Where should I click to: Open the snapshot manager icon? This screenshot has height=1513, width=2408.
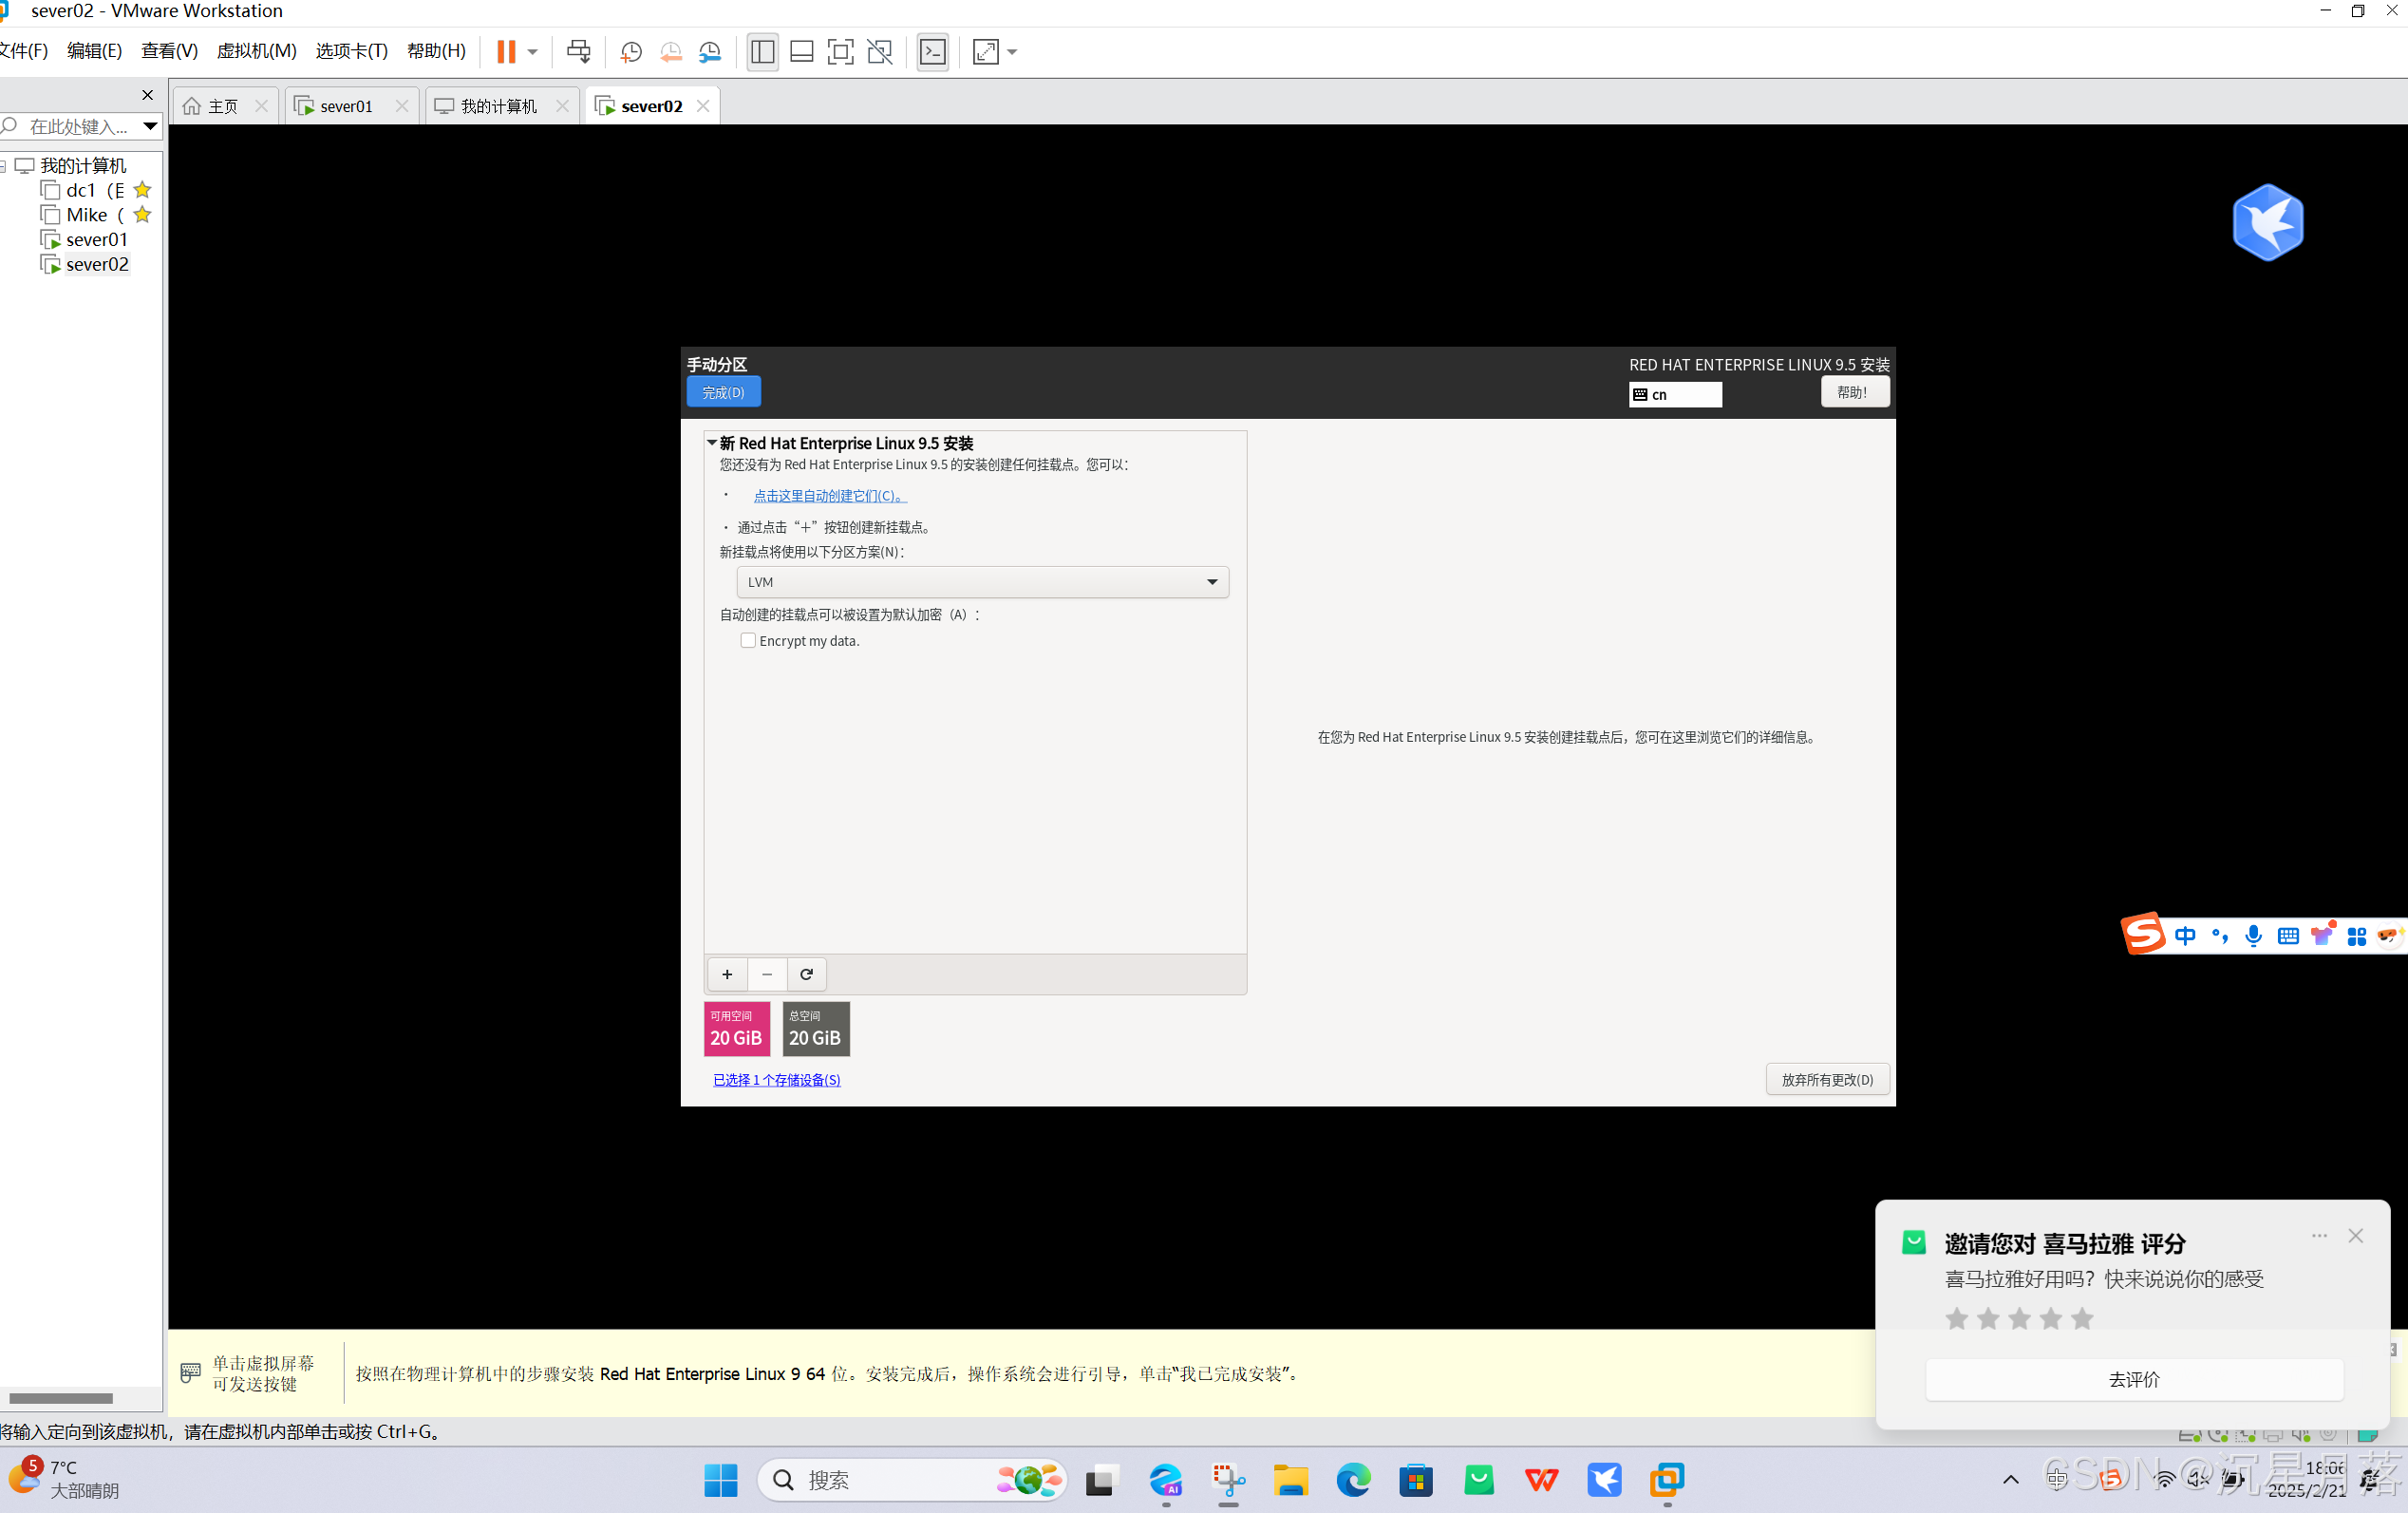pos(710,52)
